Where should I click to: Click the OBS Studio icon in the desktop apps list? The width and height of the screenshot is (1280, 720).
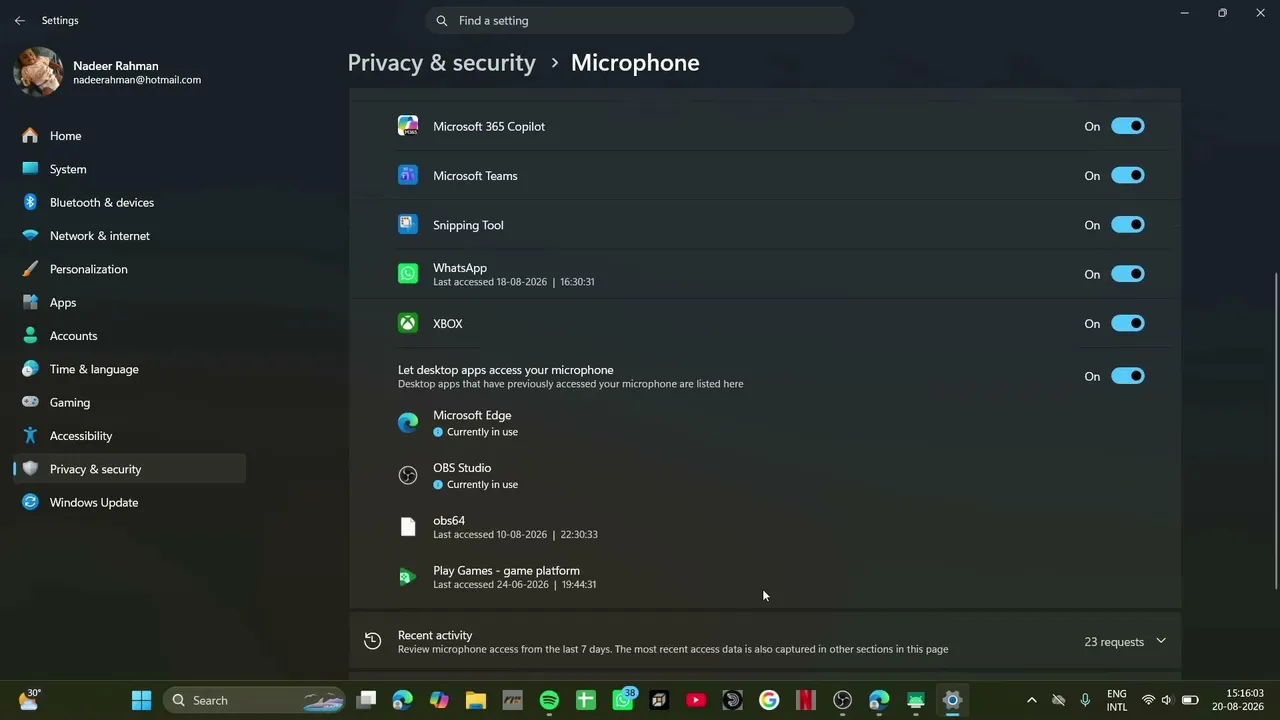click(408, 476)
